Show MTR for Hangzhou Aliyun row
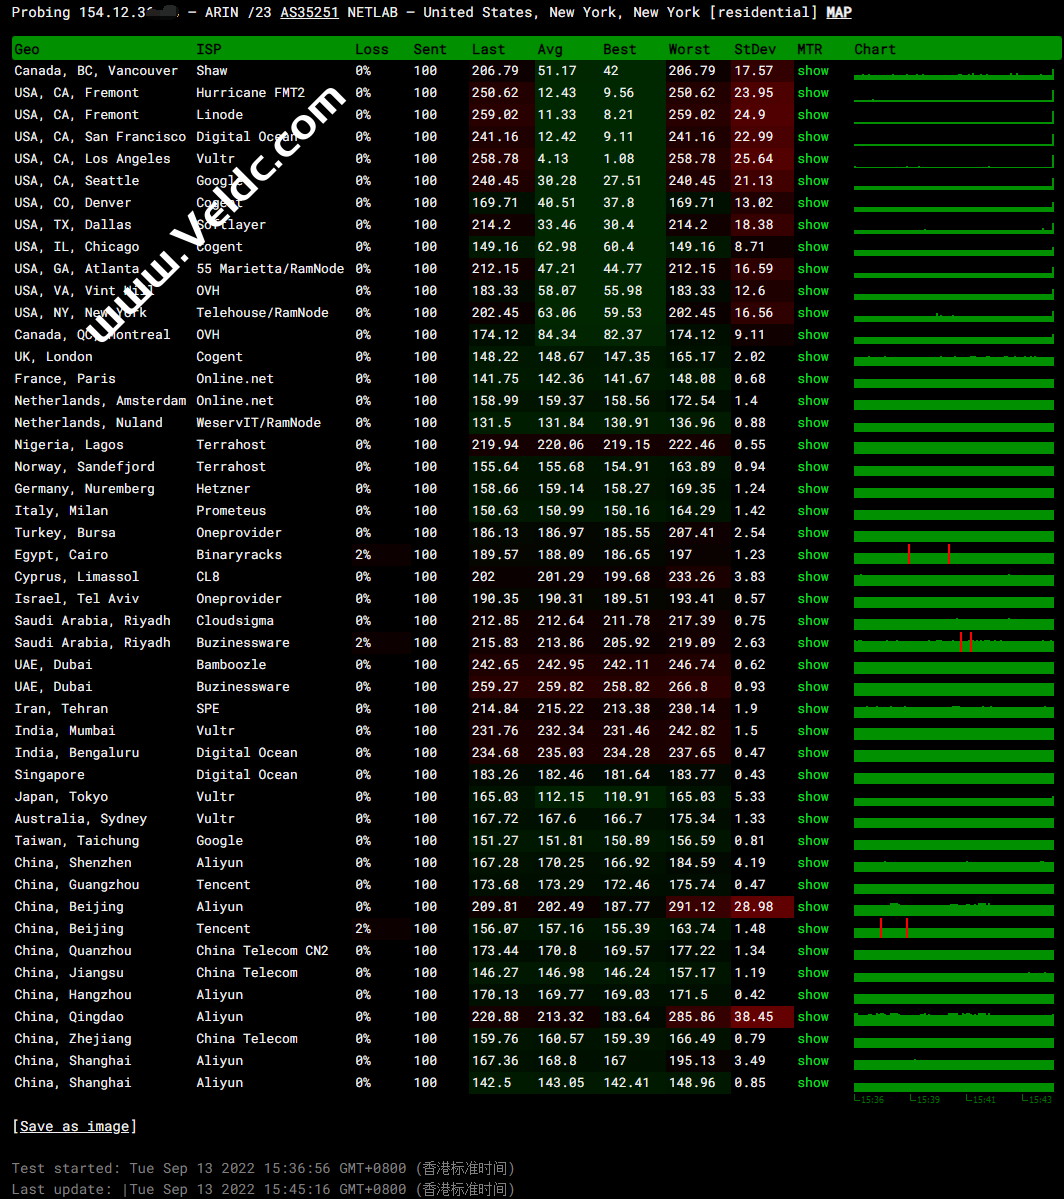This screenshot has height=1199, width=1064. click(x=812, y=995)
